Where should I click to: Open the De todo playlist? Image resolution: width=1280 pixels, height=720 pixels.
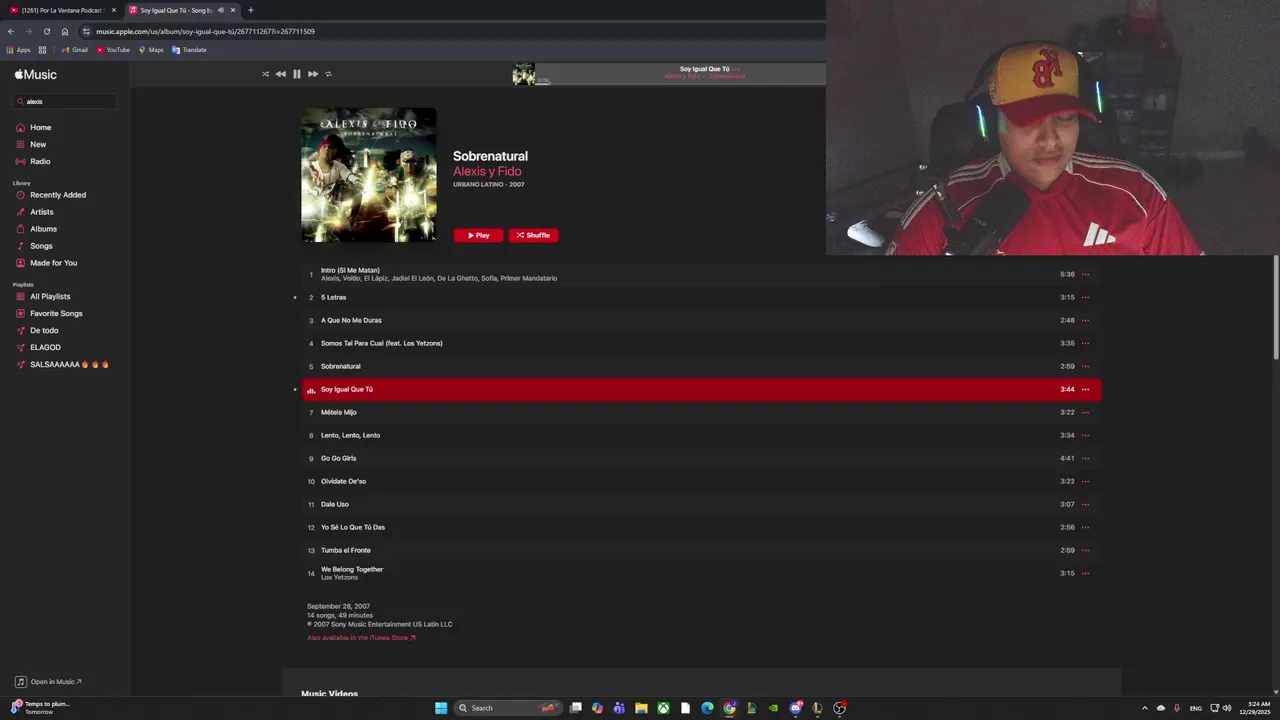point(37,331)
